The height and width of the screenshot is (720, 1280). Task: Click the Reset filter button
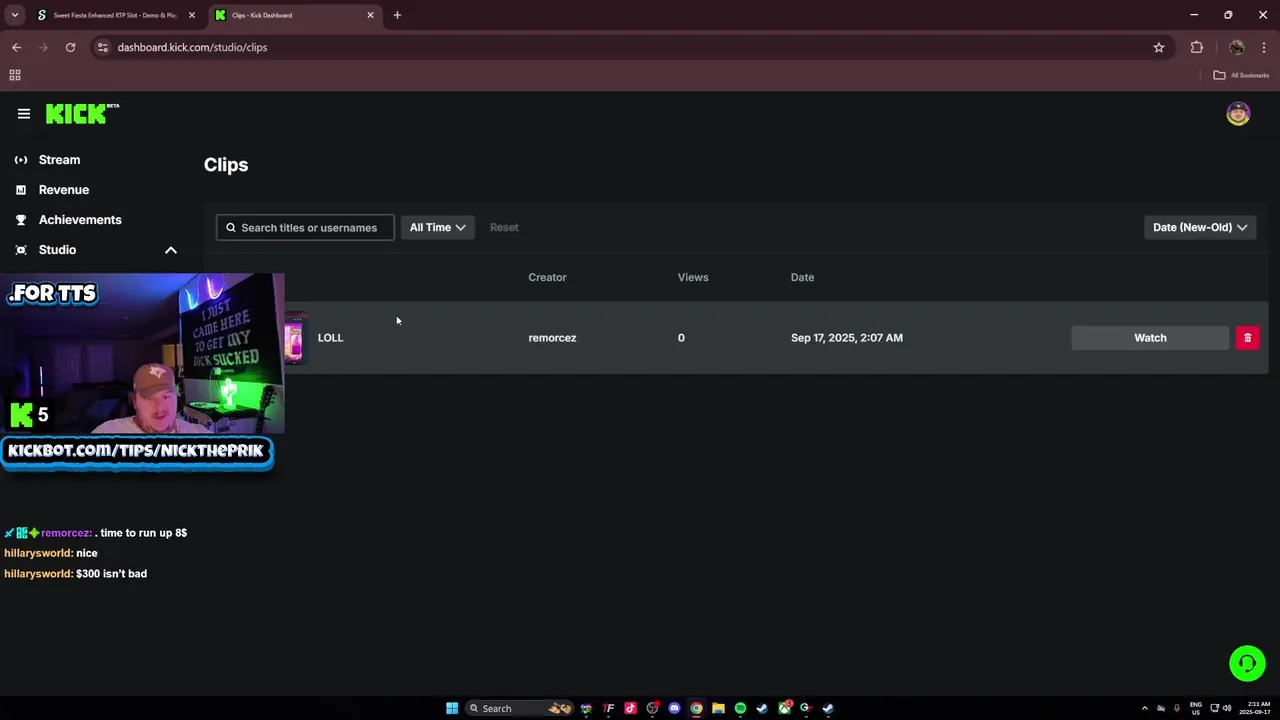504,227
